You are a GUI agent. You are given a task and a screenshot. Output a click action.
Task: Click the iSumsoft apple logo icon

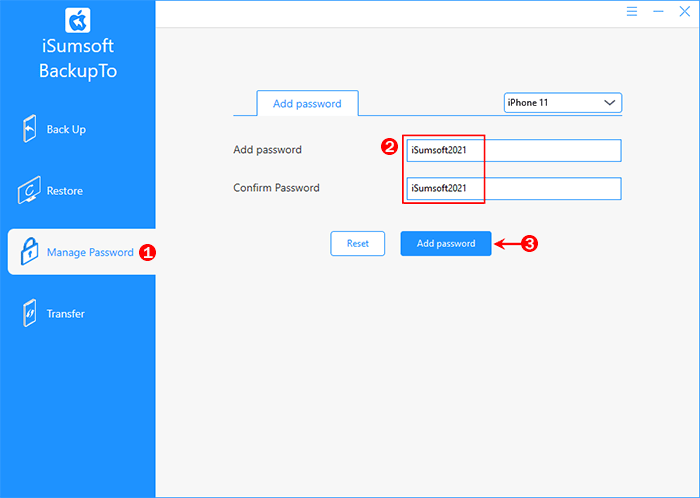[x=78, y=21]
